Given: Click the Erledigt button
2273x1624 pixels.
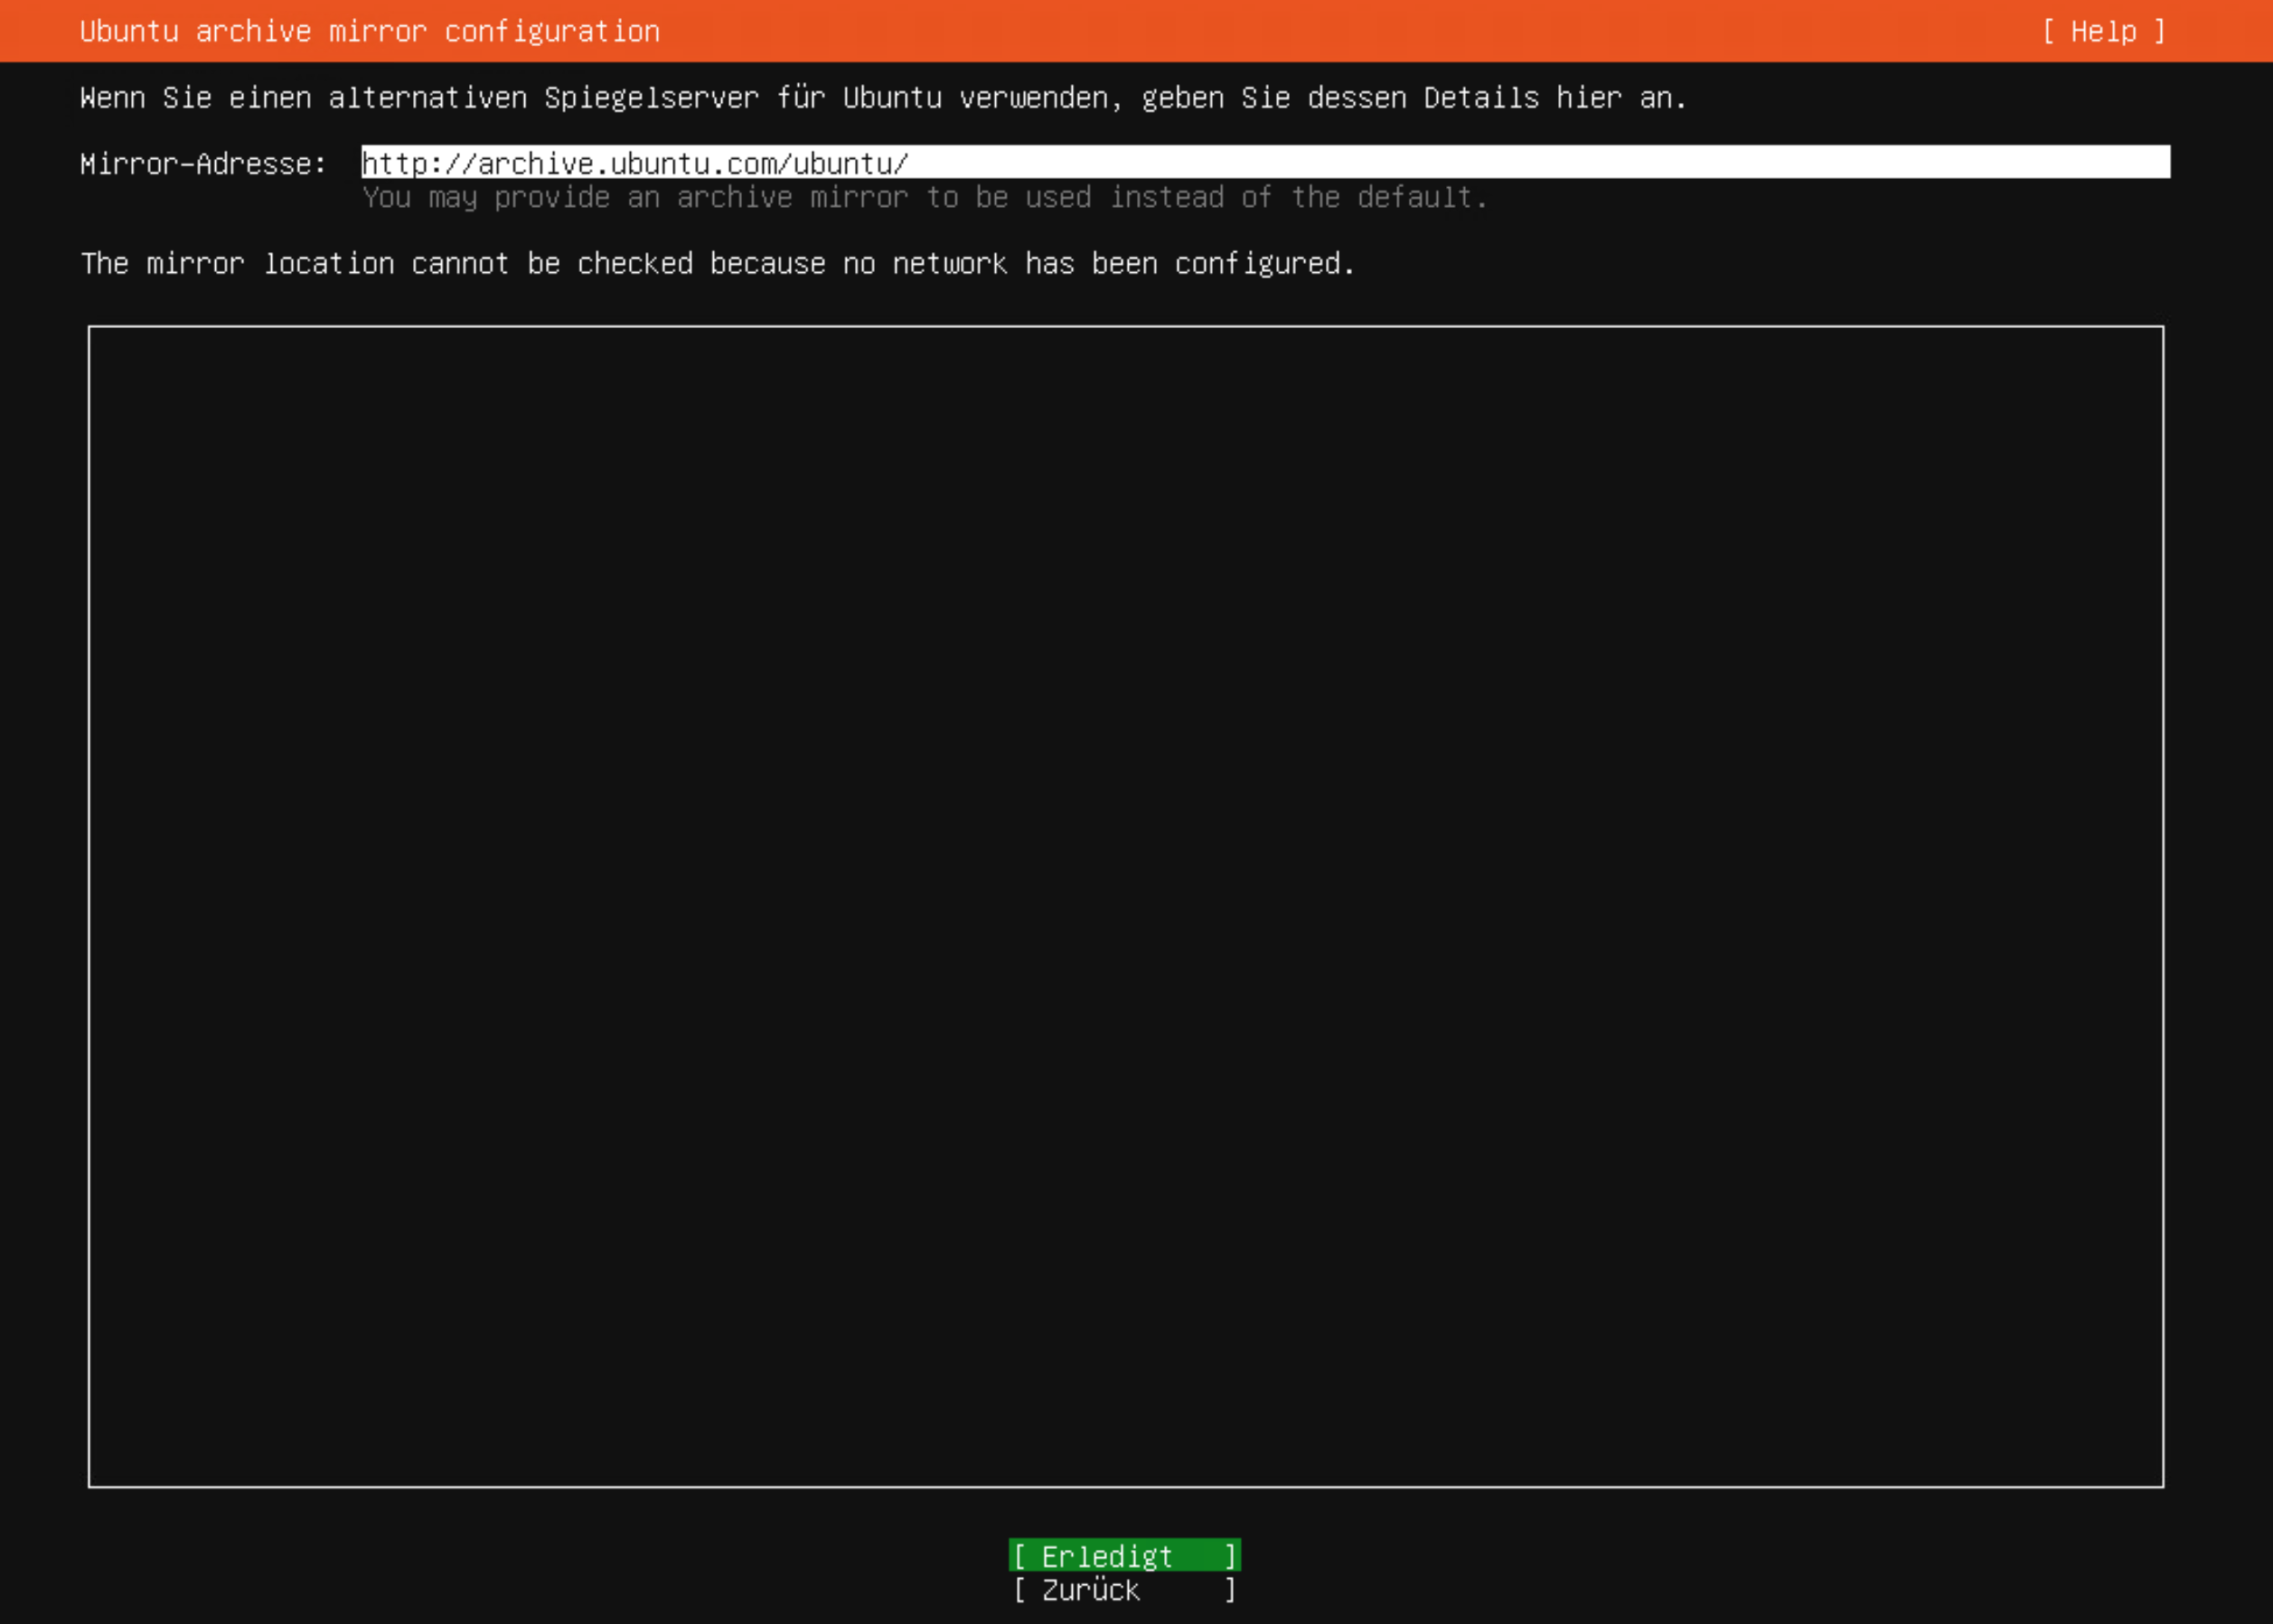Looking at the screenshot, I should coord(1124,1556).
